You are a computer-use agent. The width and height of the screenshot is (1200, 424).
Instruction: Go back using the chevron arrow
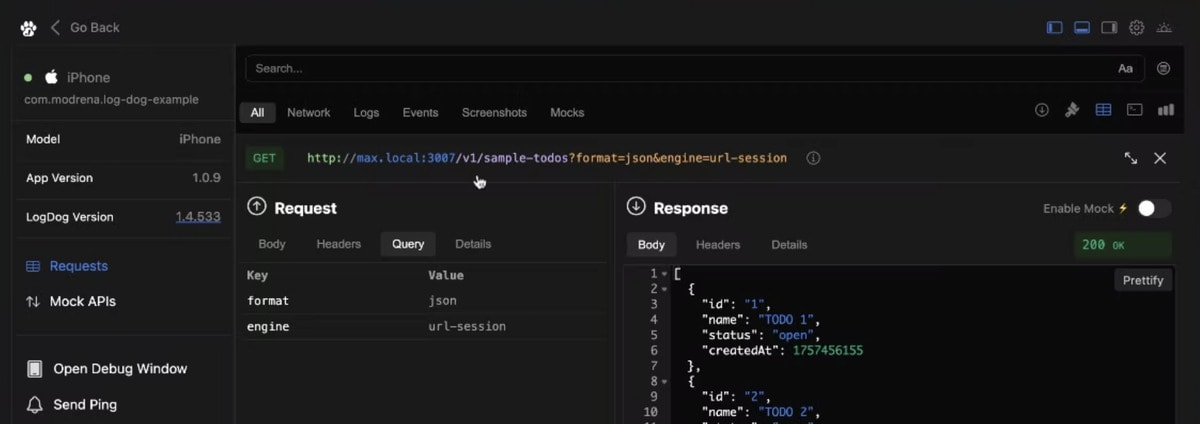coord(55,28)
